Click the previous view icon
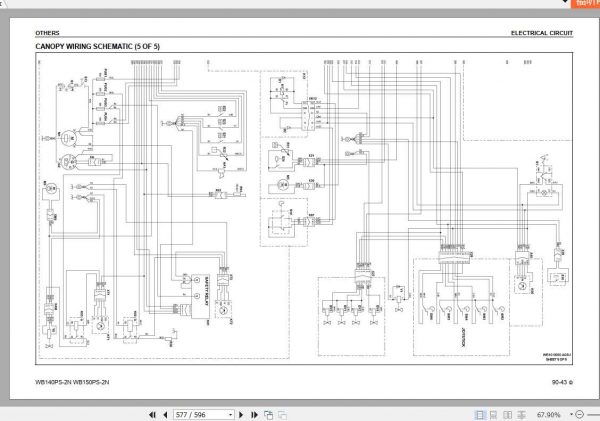The image size is (600, 421). tap(269, 415)
